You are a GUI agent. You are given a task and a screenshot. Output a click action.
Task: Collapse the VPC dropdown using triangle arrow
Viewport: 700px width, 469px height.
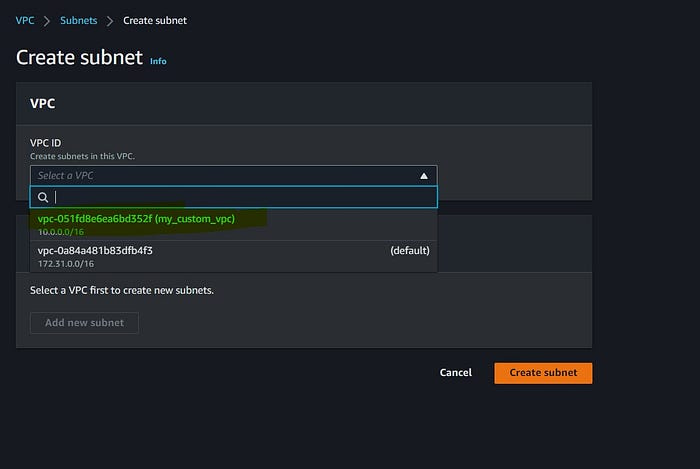pyautogui.click(x=424, y=176)
